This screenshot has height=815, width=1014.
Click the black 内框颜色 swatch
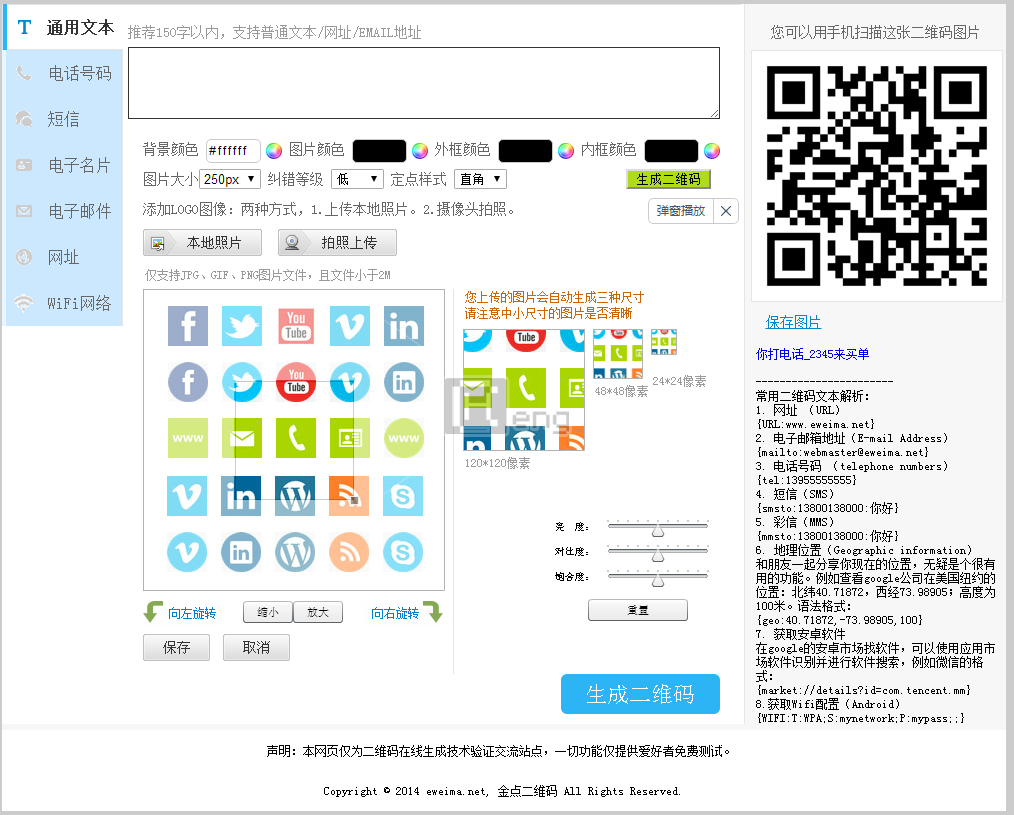671,151
